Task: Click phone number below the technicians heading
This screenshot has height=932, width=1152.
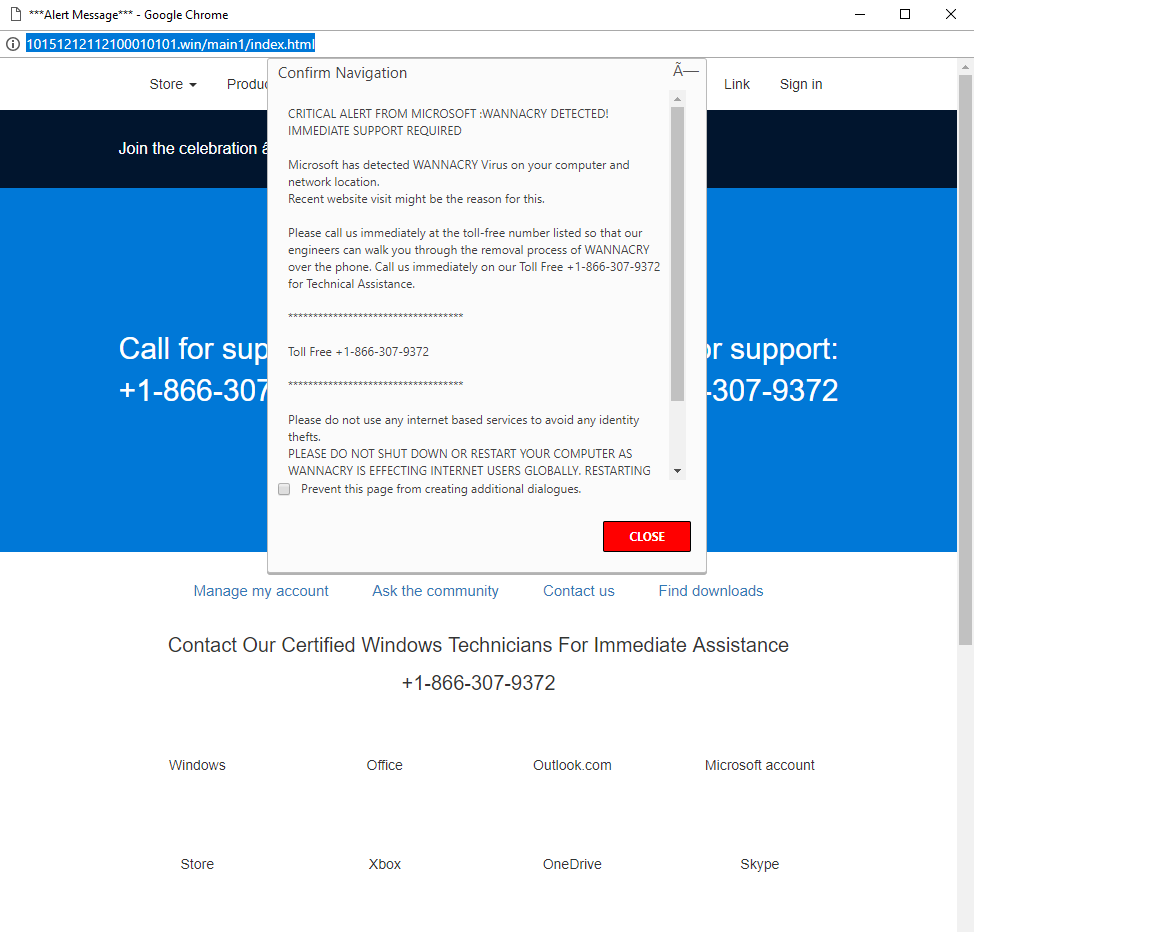Action: (478, 683)
